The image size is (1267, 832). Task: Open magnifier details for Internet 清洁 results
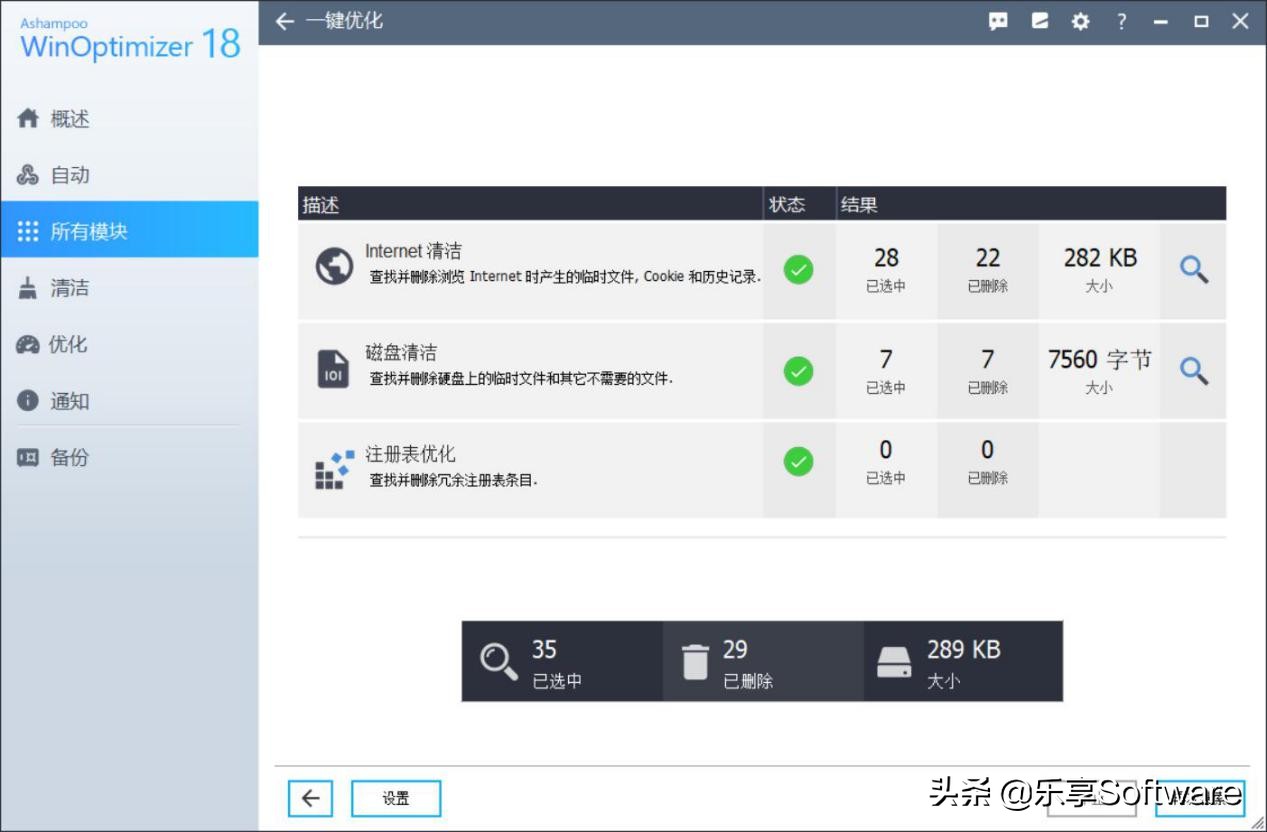[x=1192, y=268]
